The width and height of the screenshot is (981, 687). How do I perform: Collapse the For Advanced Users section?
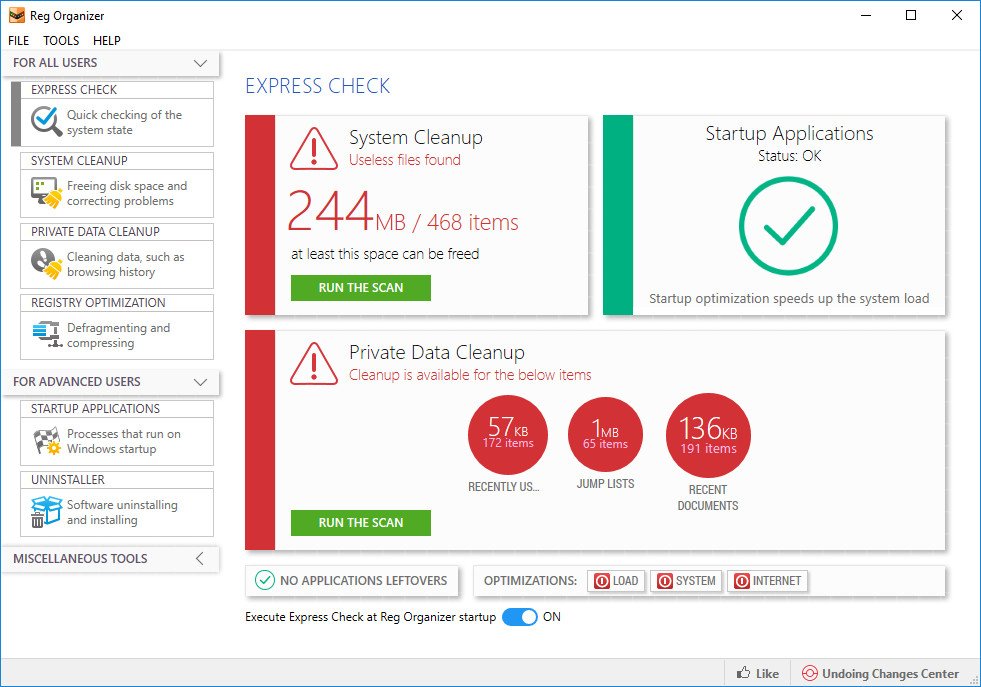coord(200,382)
